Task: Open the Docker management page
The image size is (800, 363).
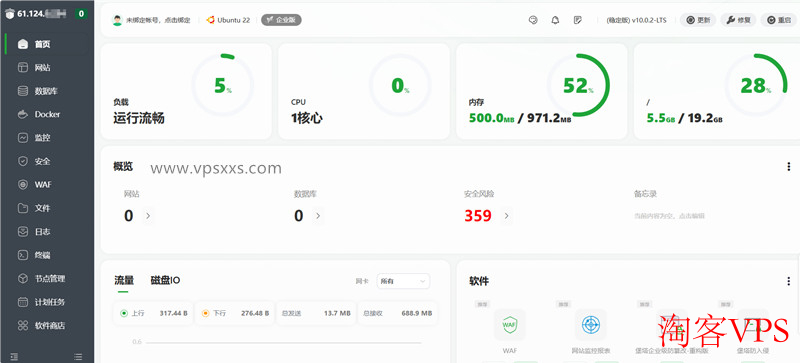Action: 47,114
